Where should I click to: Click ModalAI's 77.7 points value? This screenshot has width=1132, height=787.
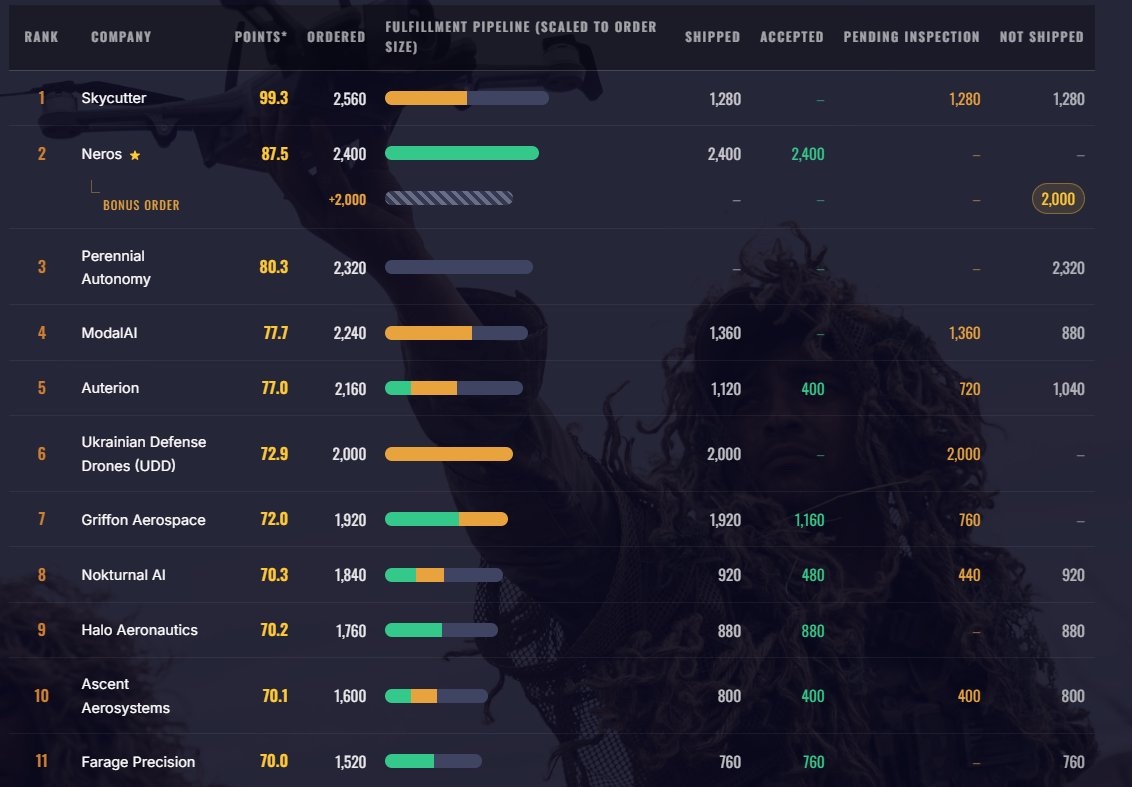[276, 333]
